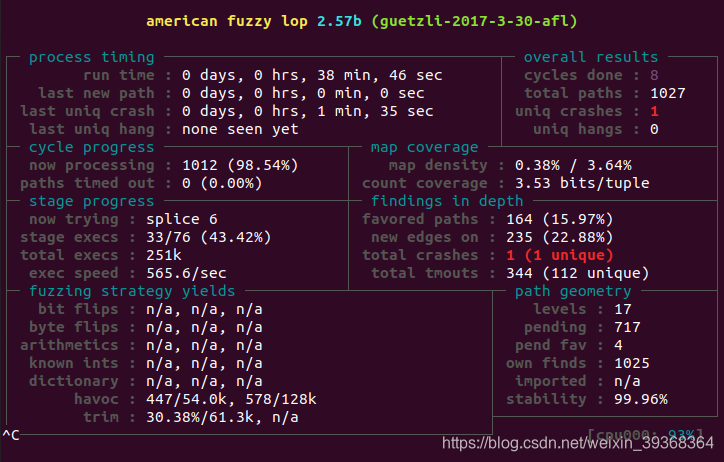Click the ^C interrupt marker

11,435
